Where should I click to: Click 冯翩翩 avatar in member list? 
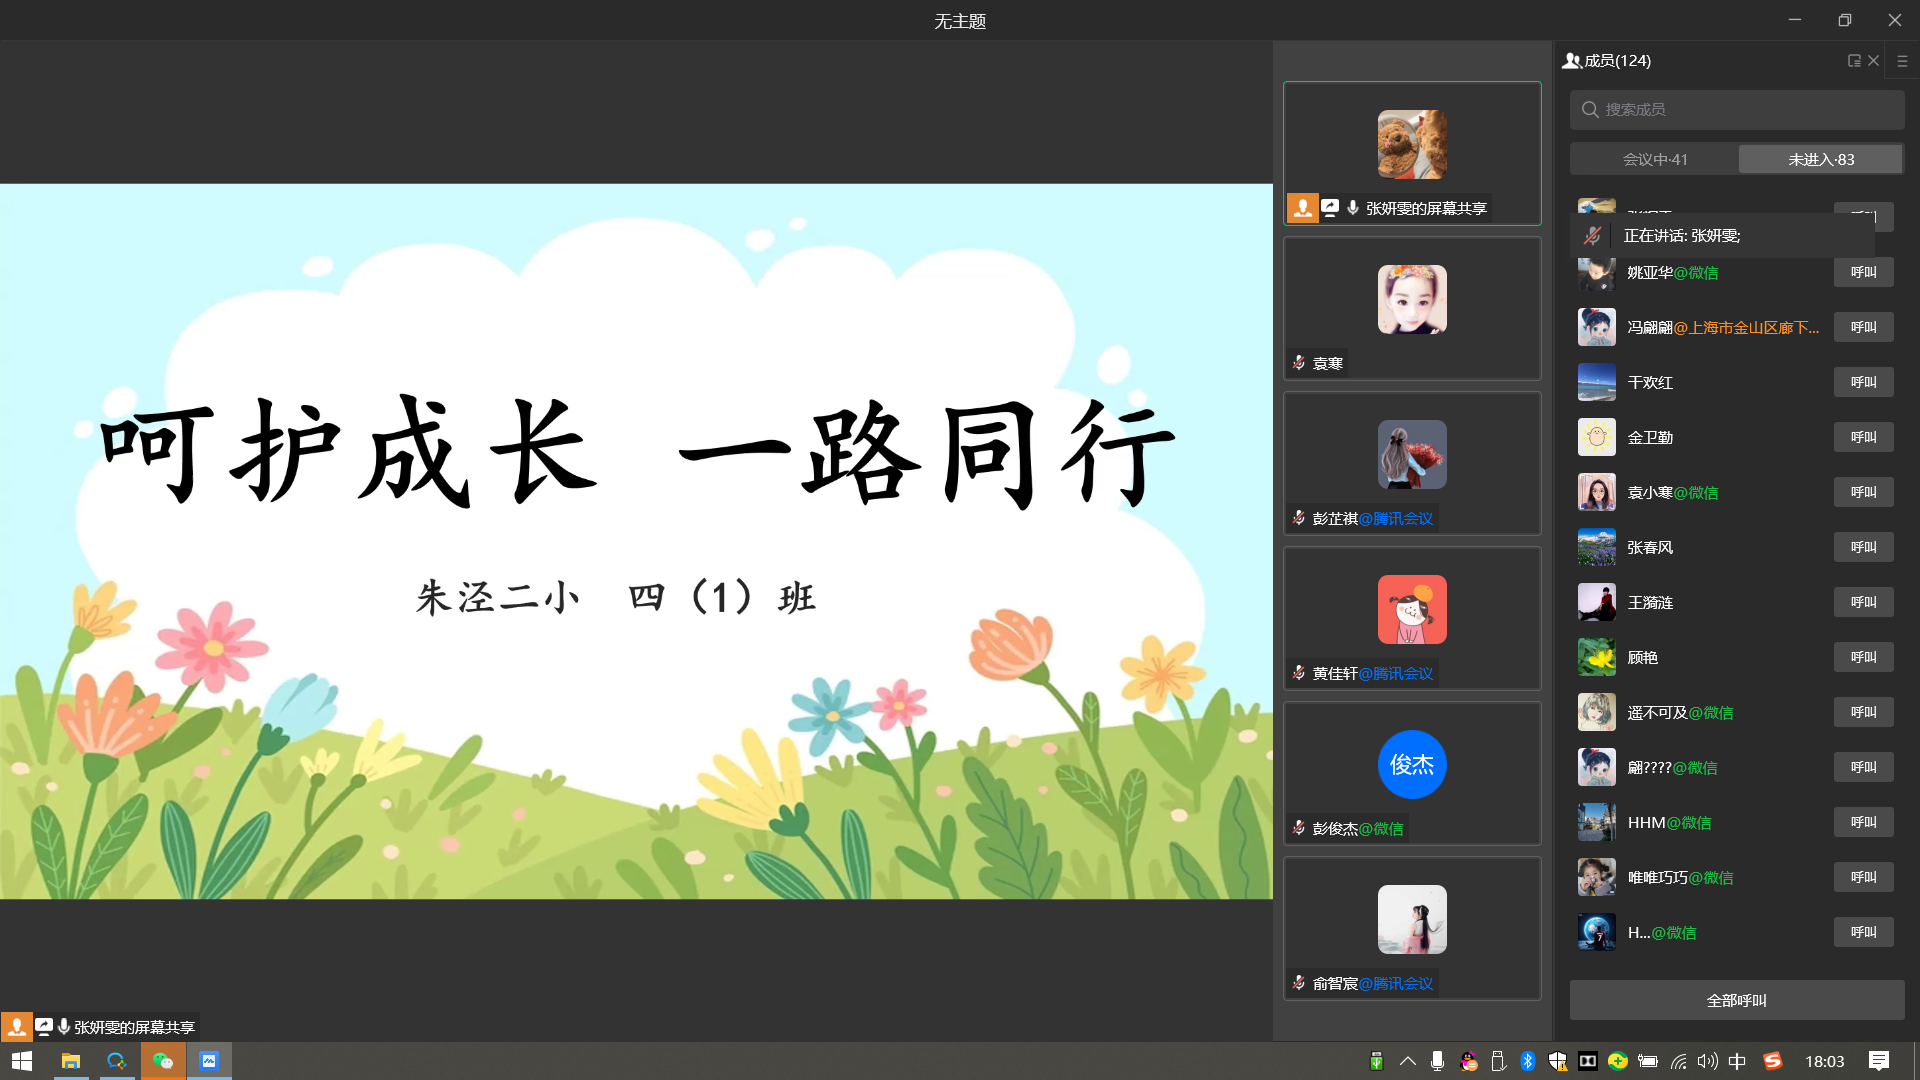click(x=1596, y=328)
